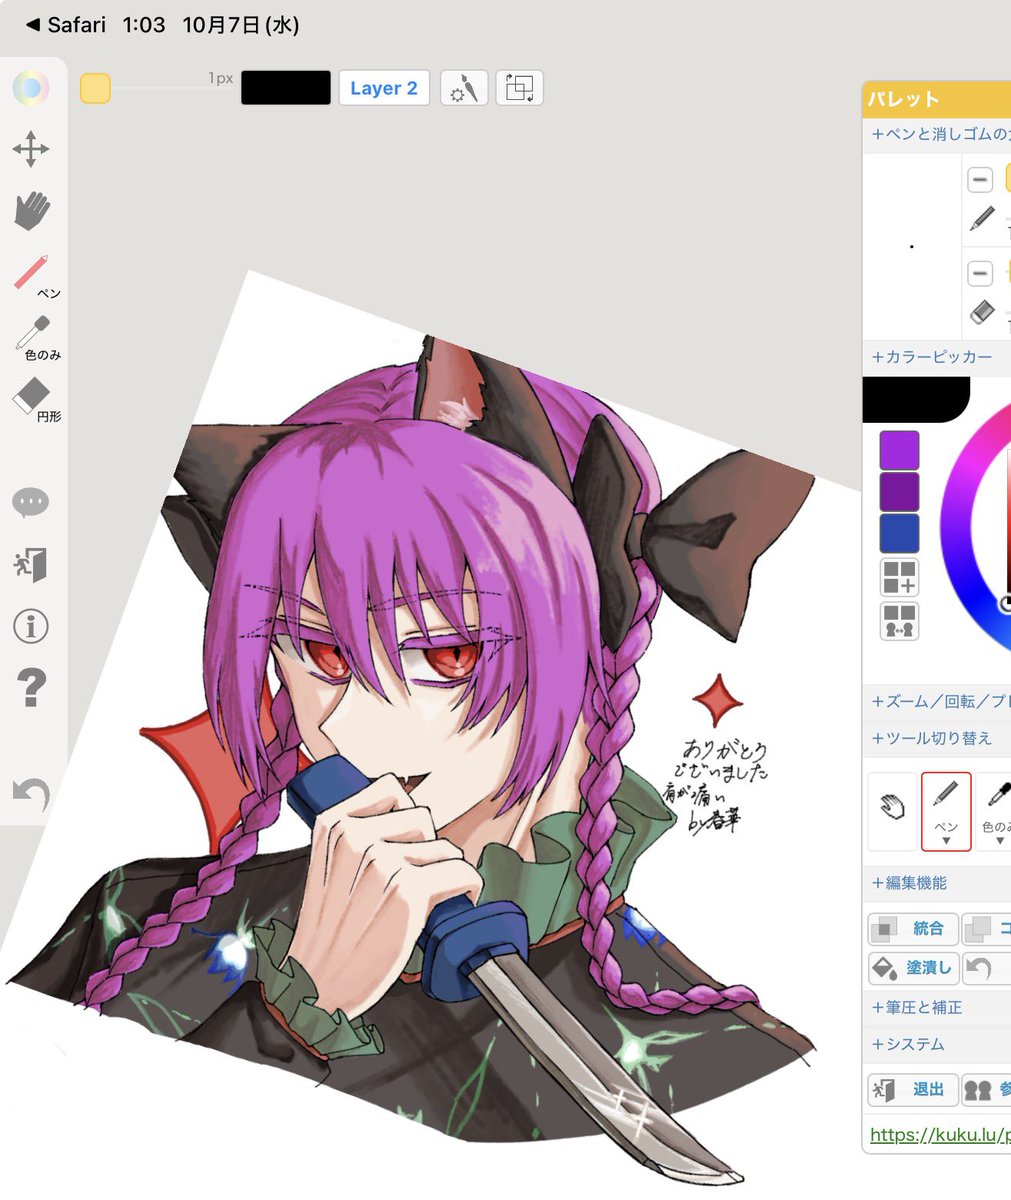This screenshot has width=1011, height=1200.
Task: Click the black color preview in the color picker
Action: 915,400
